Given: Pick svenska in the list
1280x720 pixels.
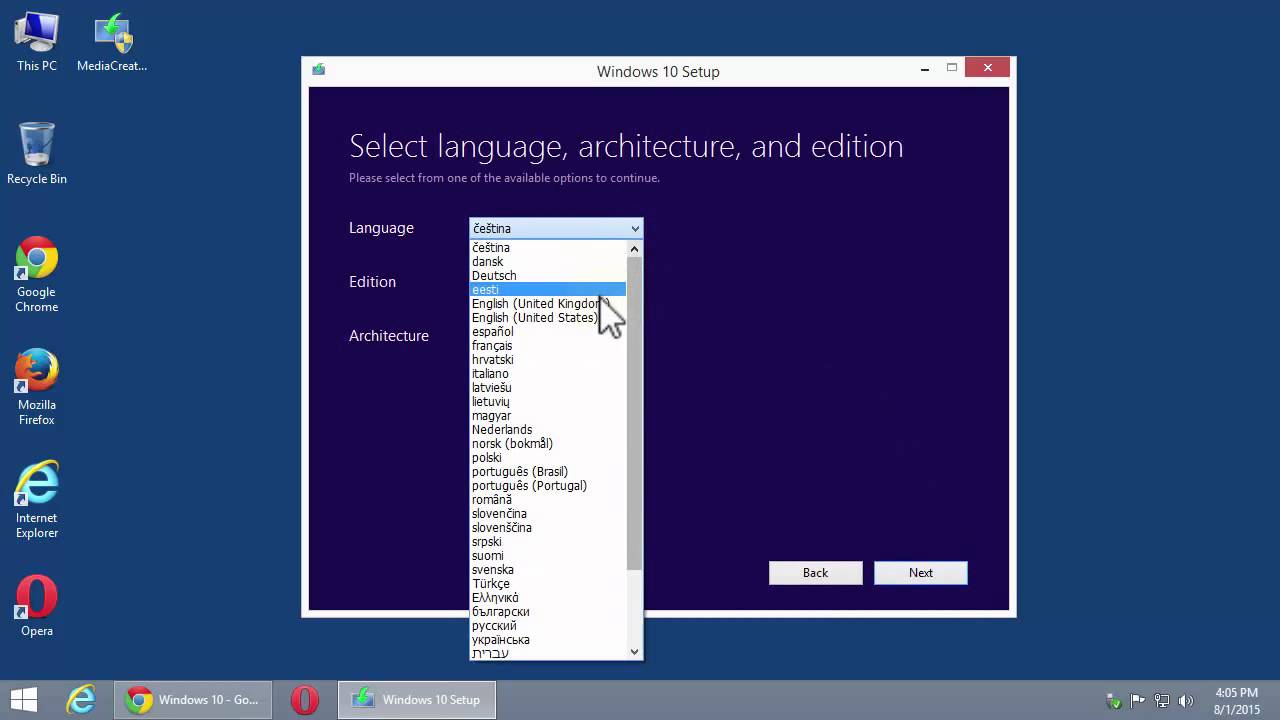Looking at the screenshot, I should pos(548,569).
